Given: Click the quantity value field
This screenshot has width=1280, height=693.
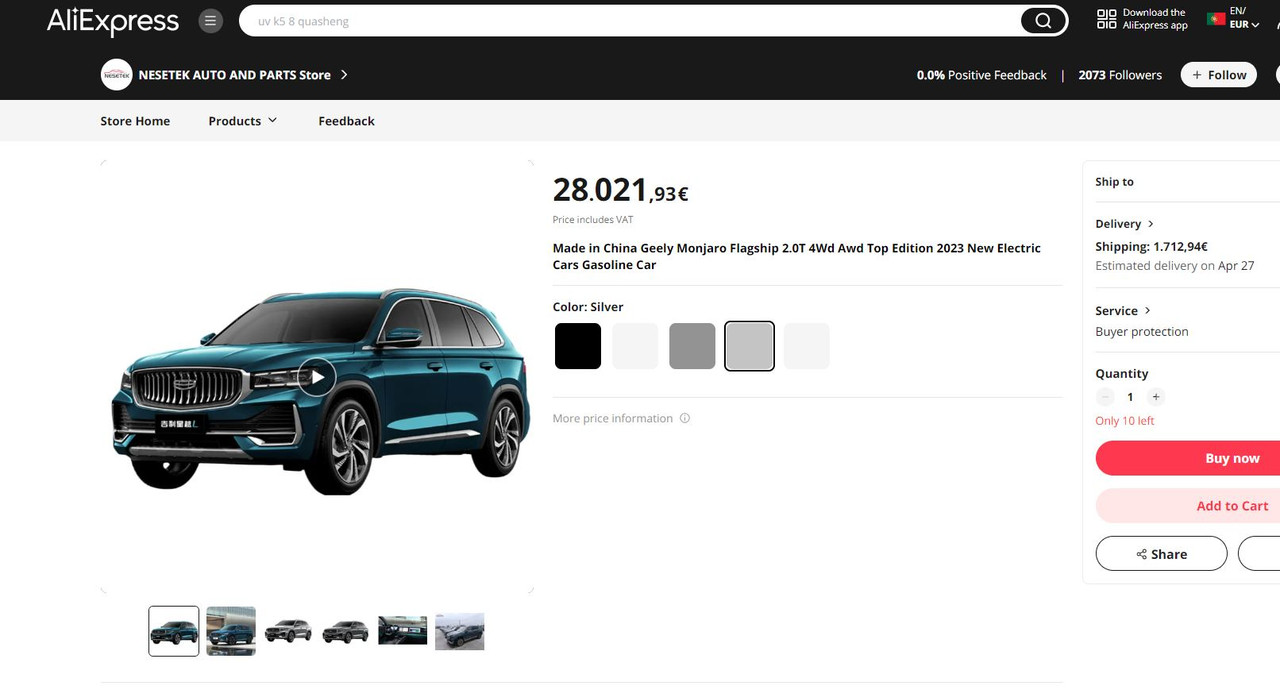Looking at the screenshot, I should coord(1131,397).
